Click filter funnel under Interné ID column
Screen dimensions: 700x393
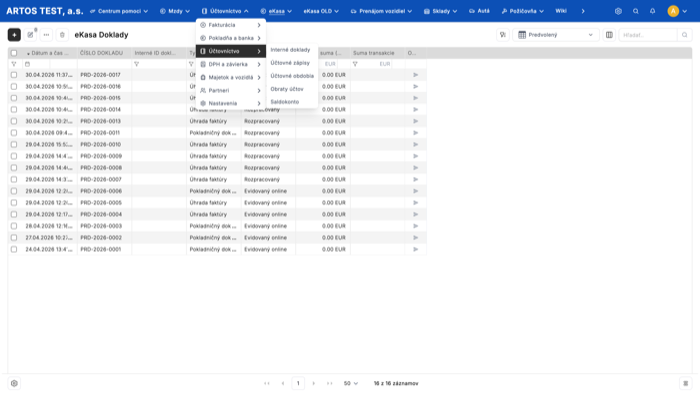point(137,64)
